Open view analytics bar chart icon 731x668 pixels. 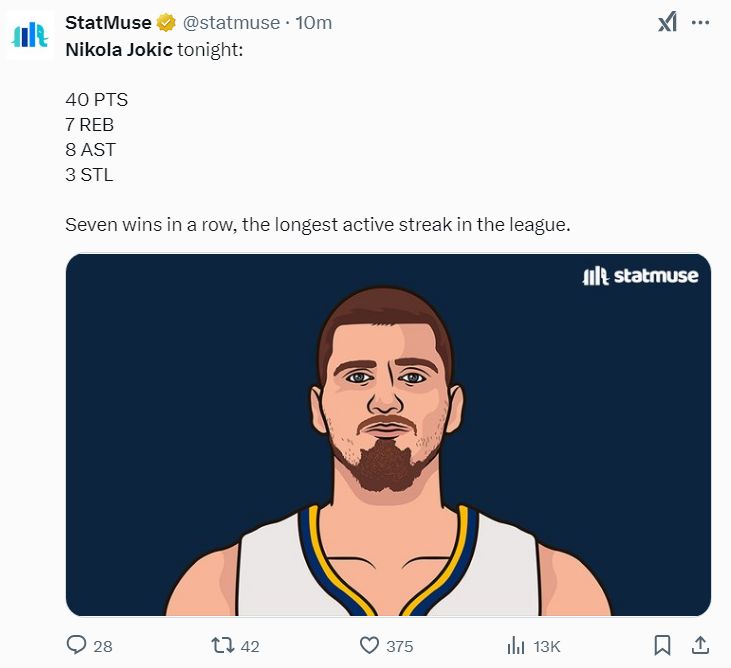517,645
